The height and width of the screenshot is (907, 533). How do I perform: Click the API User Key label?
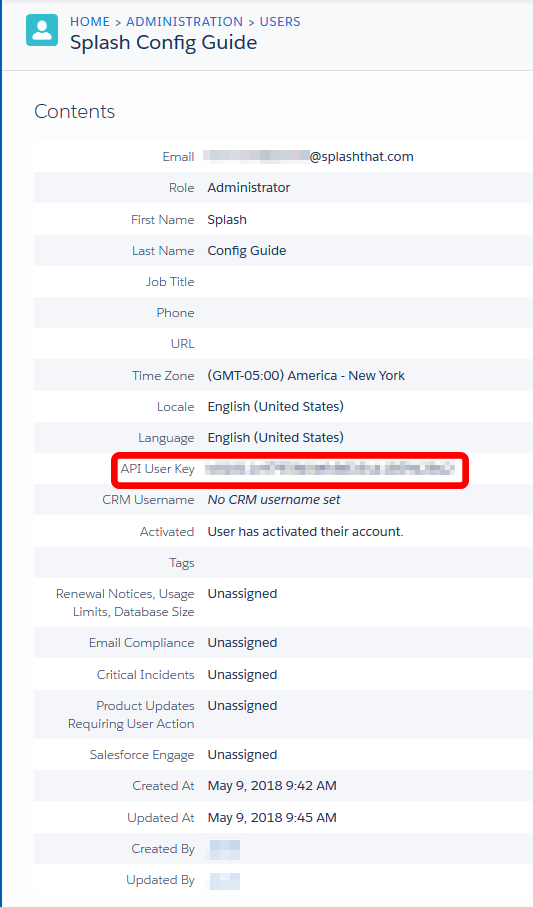157,469
